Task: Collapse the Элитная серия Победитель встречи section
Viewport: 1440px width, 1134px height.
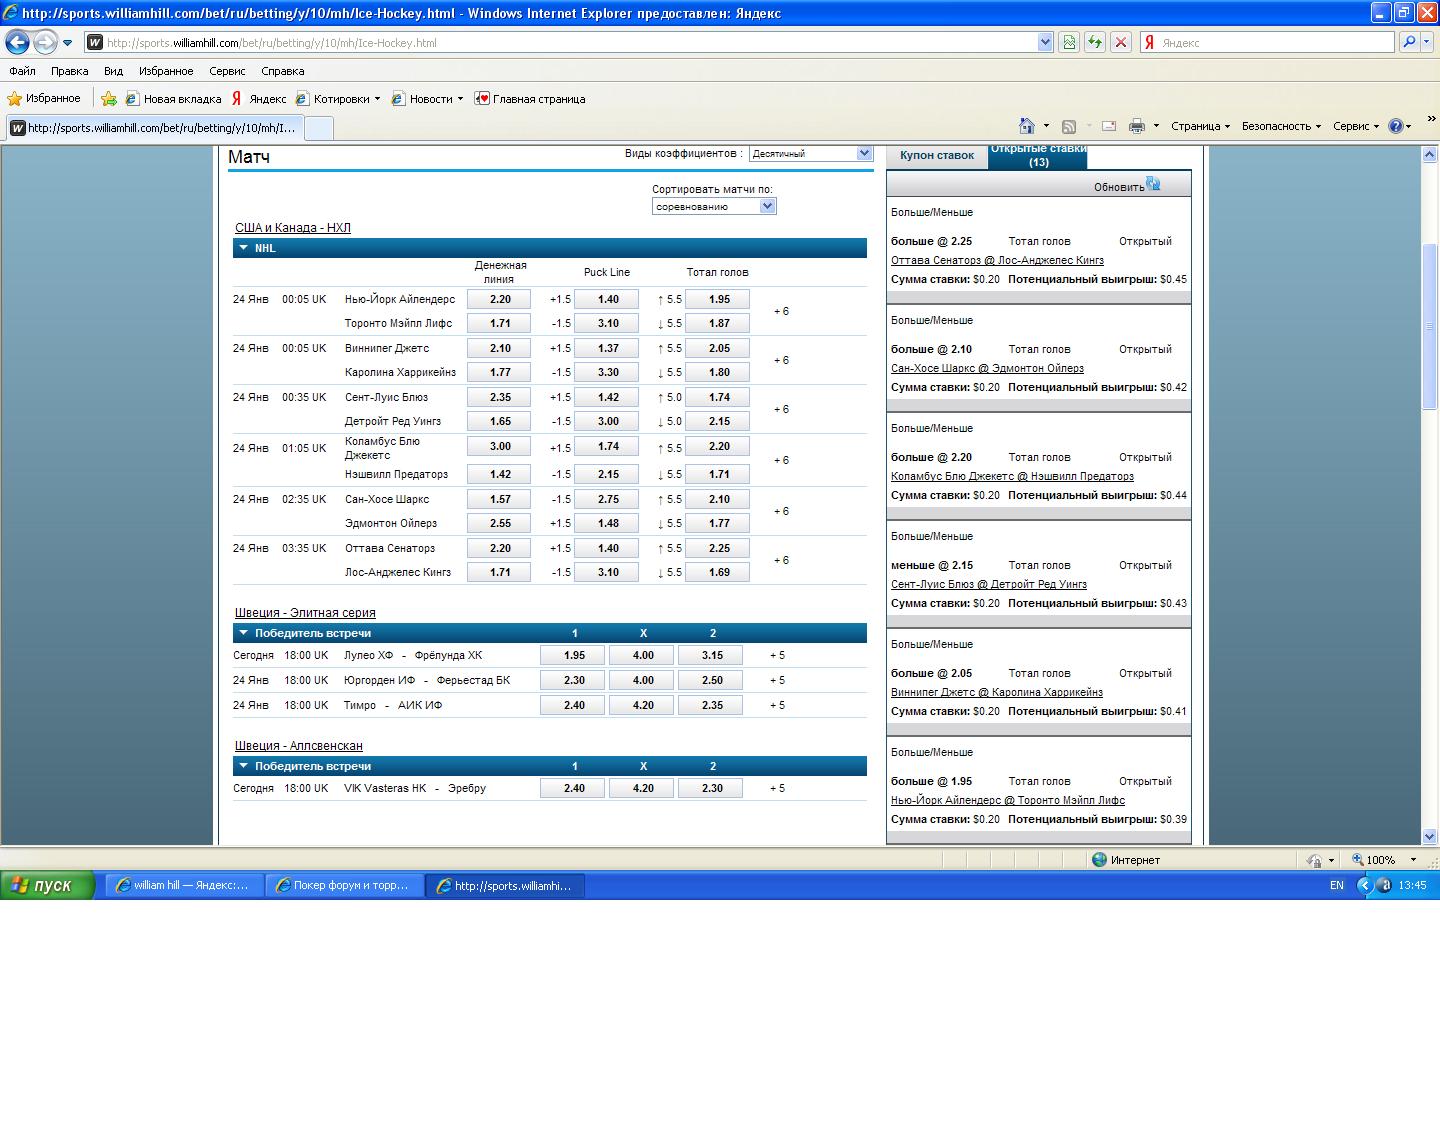Action: (x=243, y=633)
